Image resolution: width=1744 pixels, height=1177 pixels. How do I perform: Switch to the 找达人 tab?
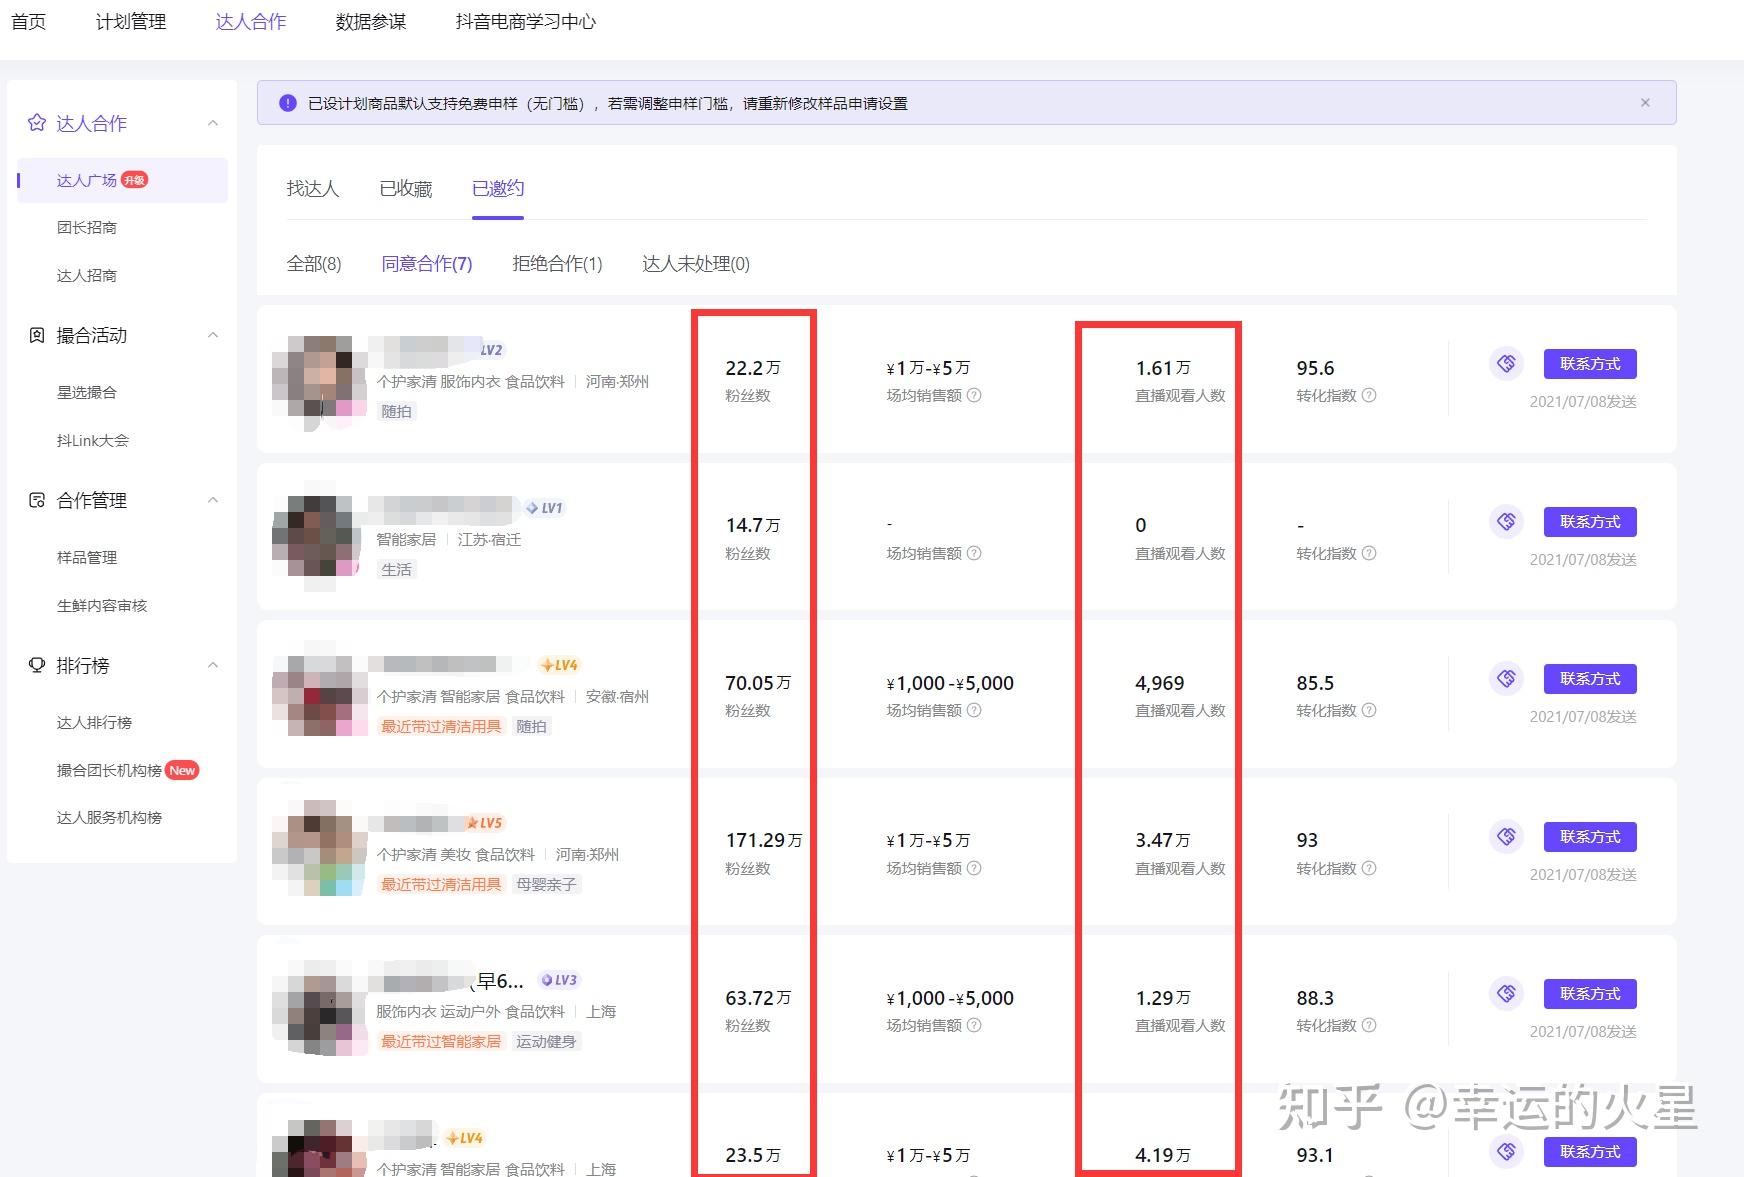click(313, 188)
